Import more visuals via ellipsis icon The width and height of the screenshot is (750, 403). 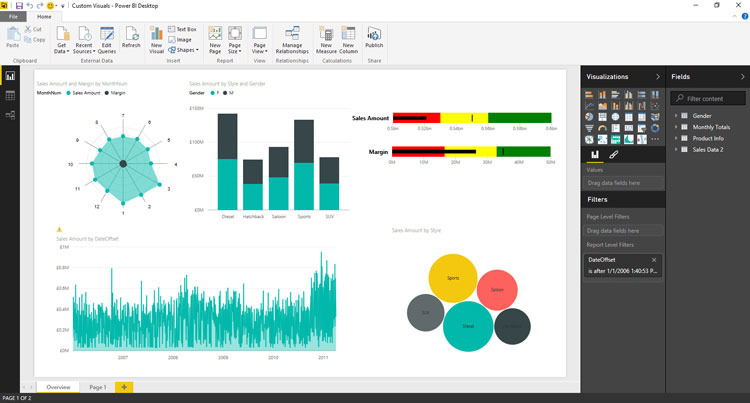pos(655,140)
